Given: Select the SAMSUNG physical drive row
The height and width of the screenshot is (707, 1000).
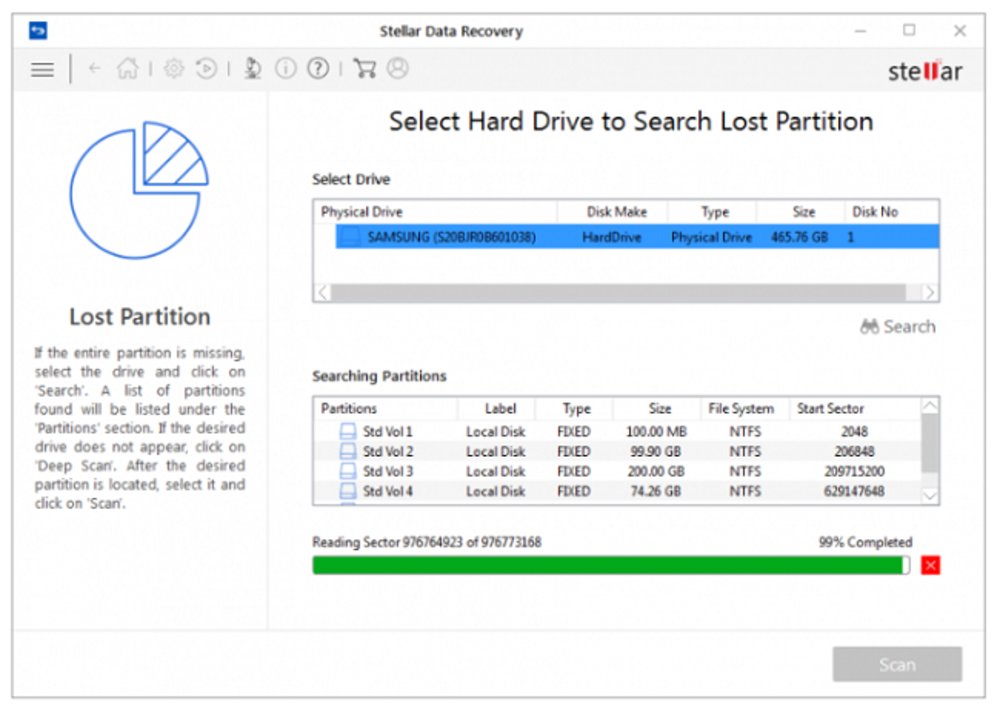Looking at the screenshot, I should pos(637,237).
